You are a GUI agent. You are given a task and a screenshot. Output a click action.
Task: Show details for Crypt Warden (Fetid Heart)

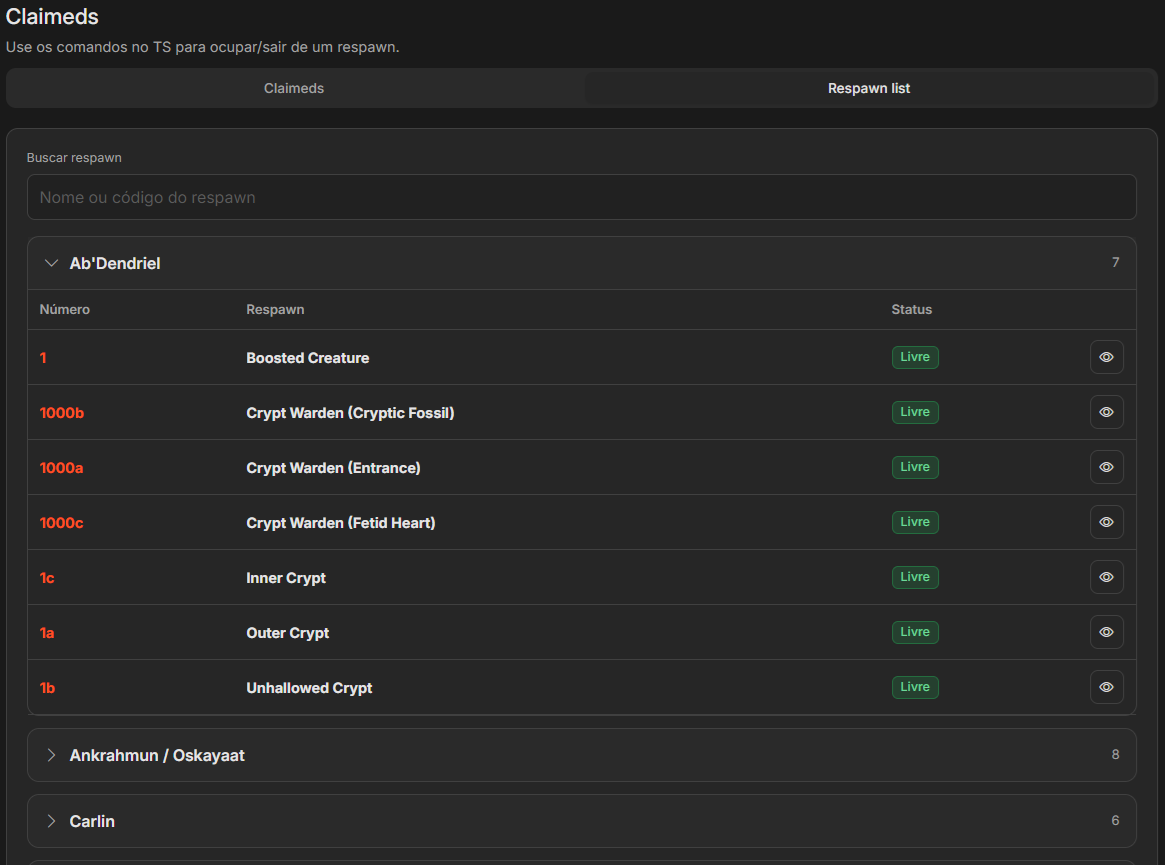1106,522
